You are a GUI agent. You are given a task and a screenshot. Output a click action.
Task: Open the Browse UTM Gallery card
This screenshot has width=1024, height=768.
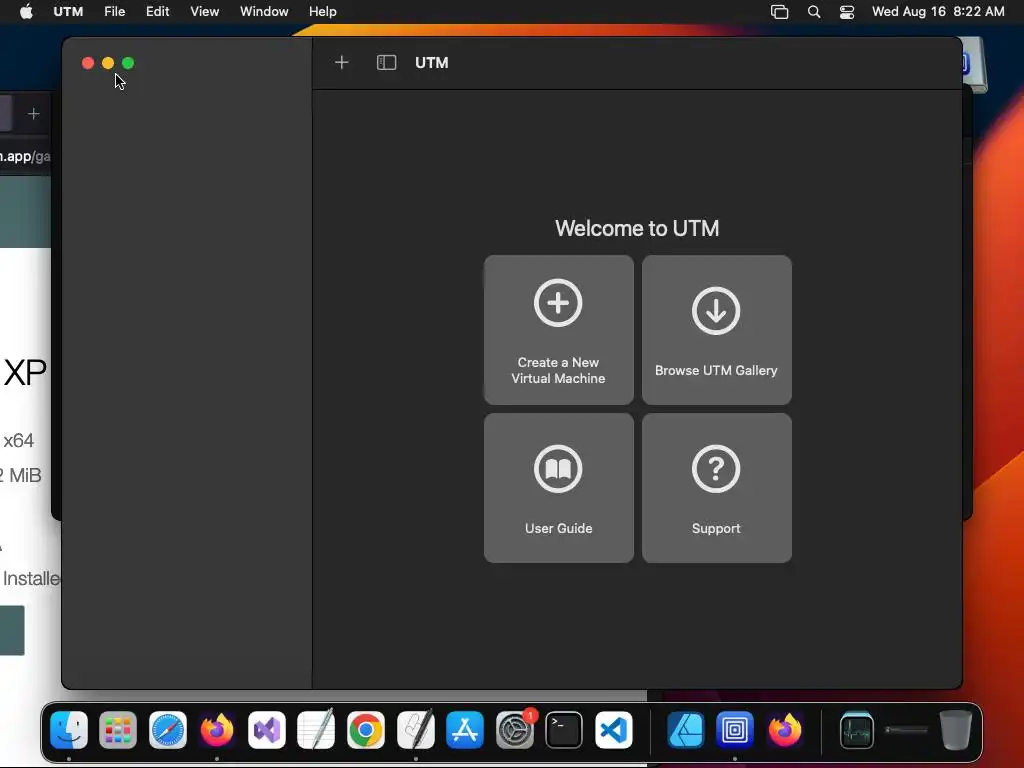(716, 330)
